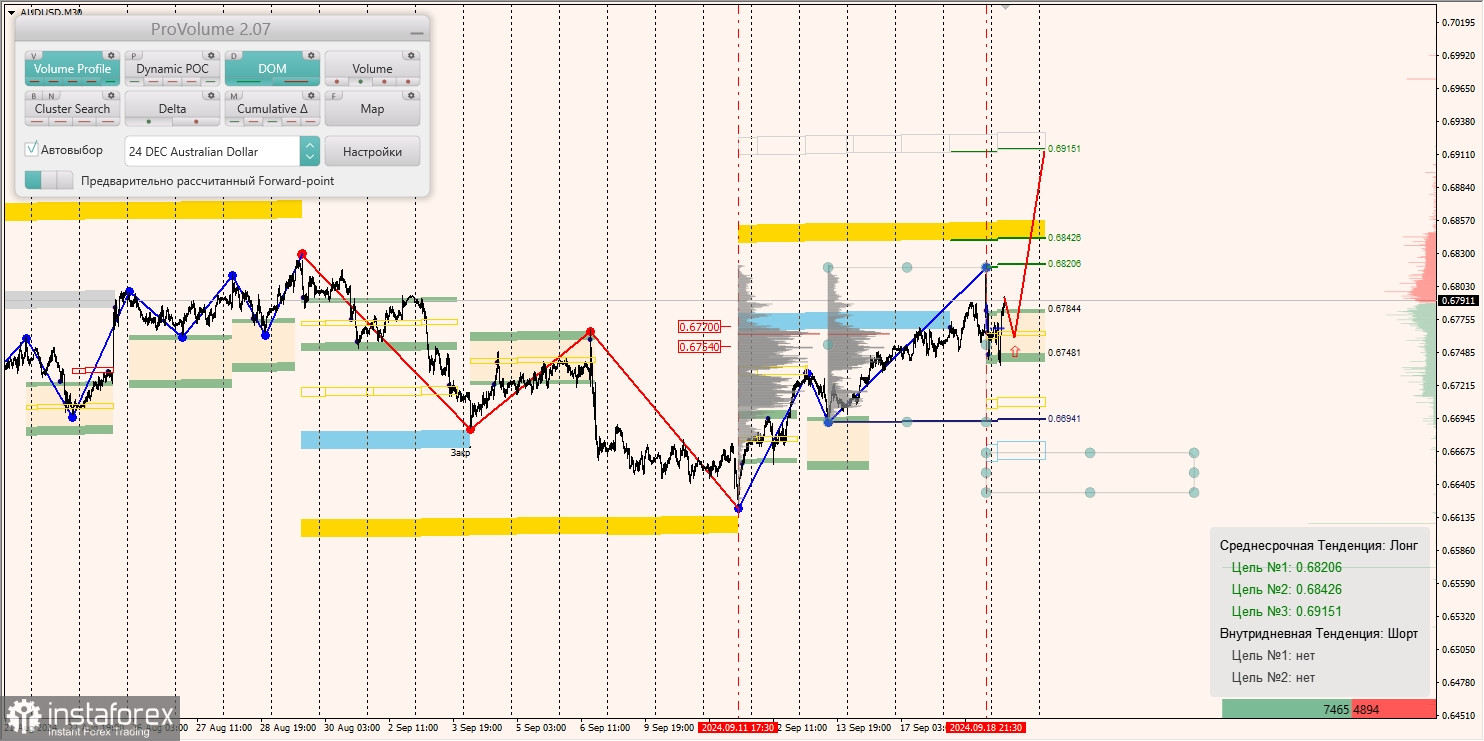Click green 7465 volume bar
The height and width of the screenshot is (741, 1484).
pos(1287,709)
